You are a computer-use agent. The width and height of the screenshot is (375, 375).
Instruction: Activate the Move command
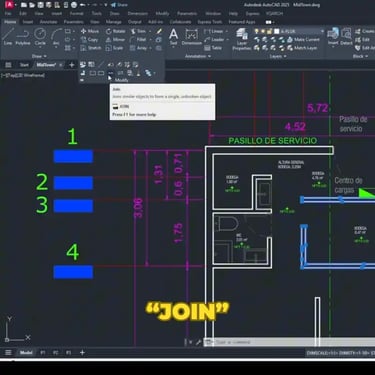90,31
